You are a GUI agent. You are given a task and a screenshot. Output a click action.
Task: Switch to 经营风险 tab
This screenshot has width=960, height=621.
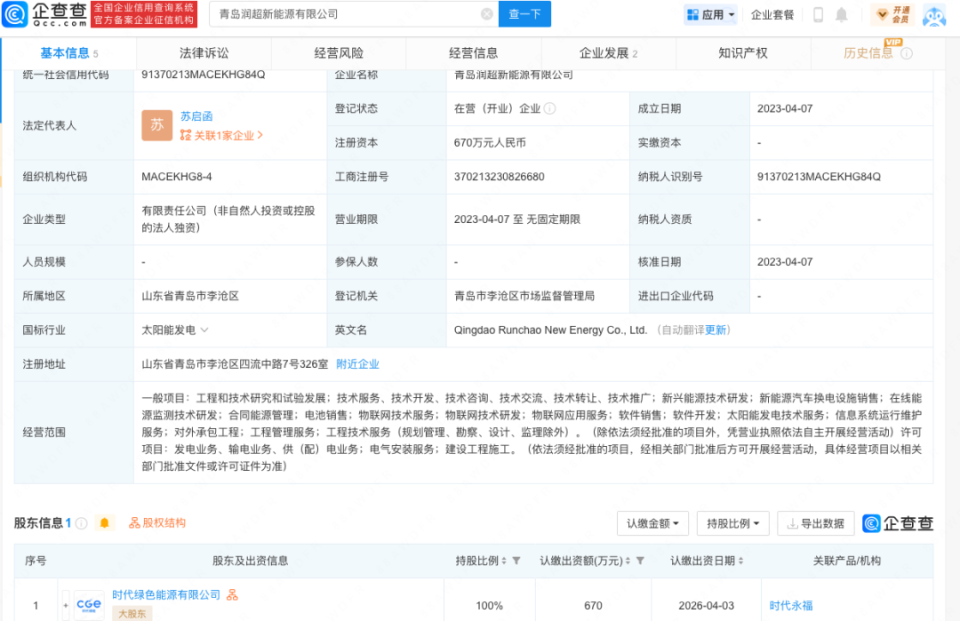339,53
